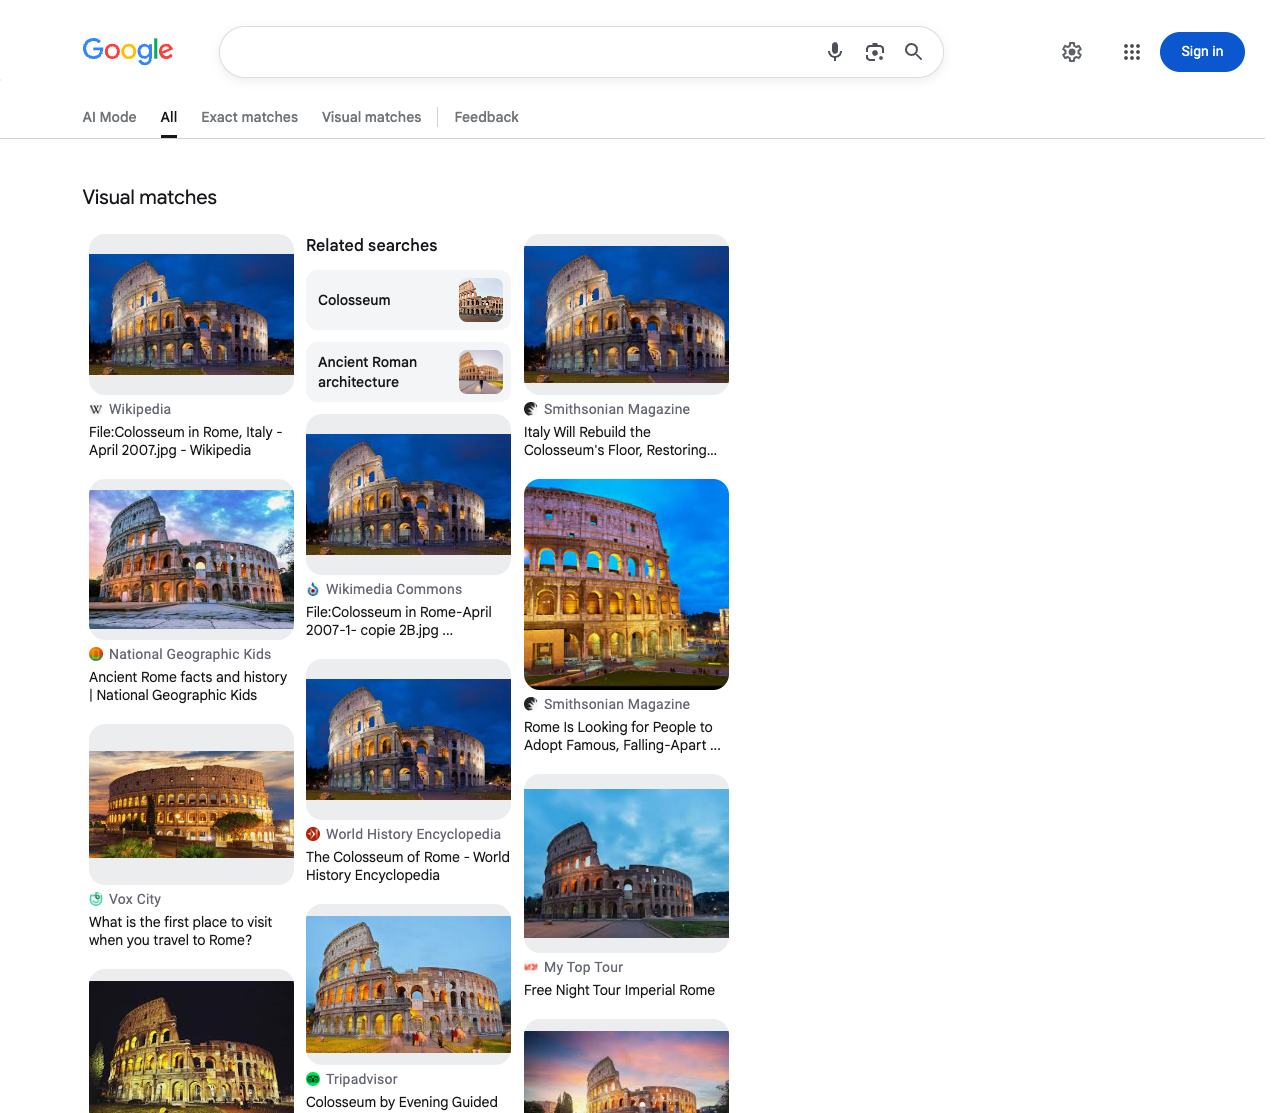Click the Vox City source icon
Image resolution: width=1280 pixels, height=1113 pixels.
[96, 899]
